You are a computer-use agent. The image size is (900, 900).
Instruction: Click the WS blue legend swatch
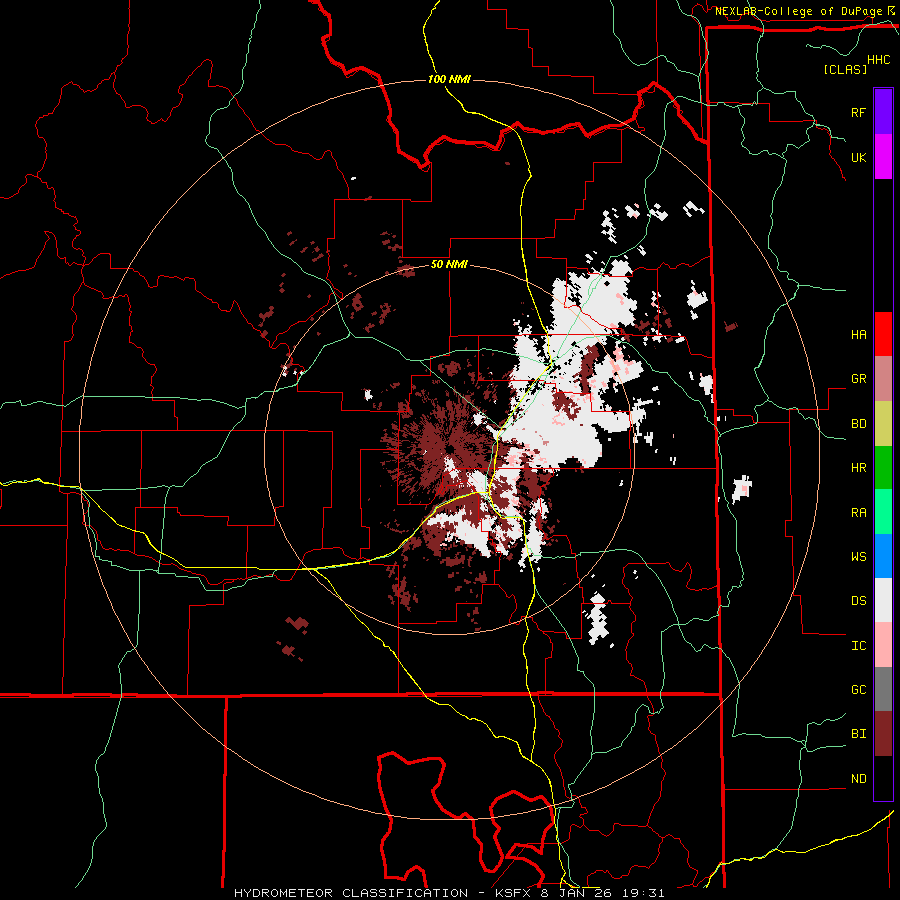(x=883, y=556)
